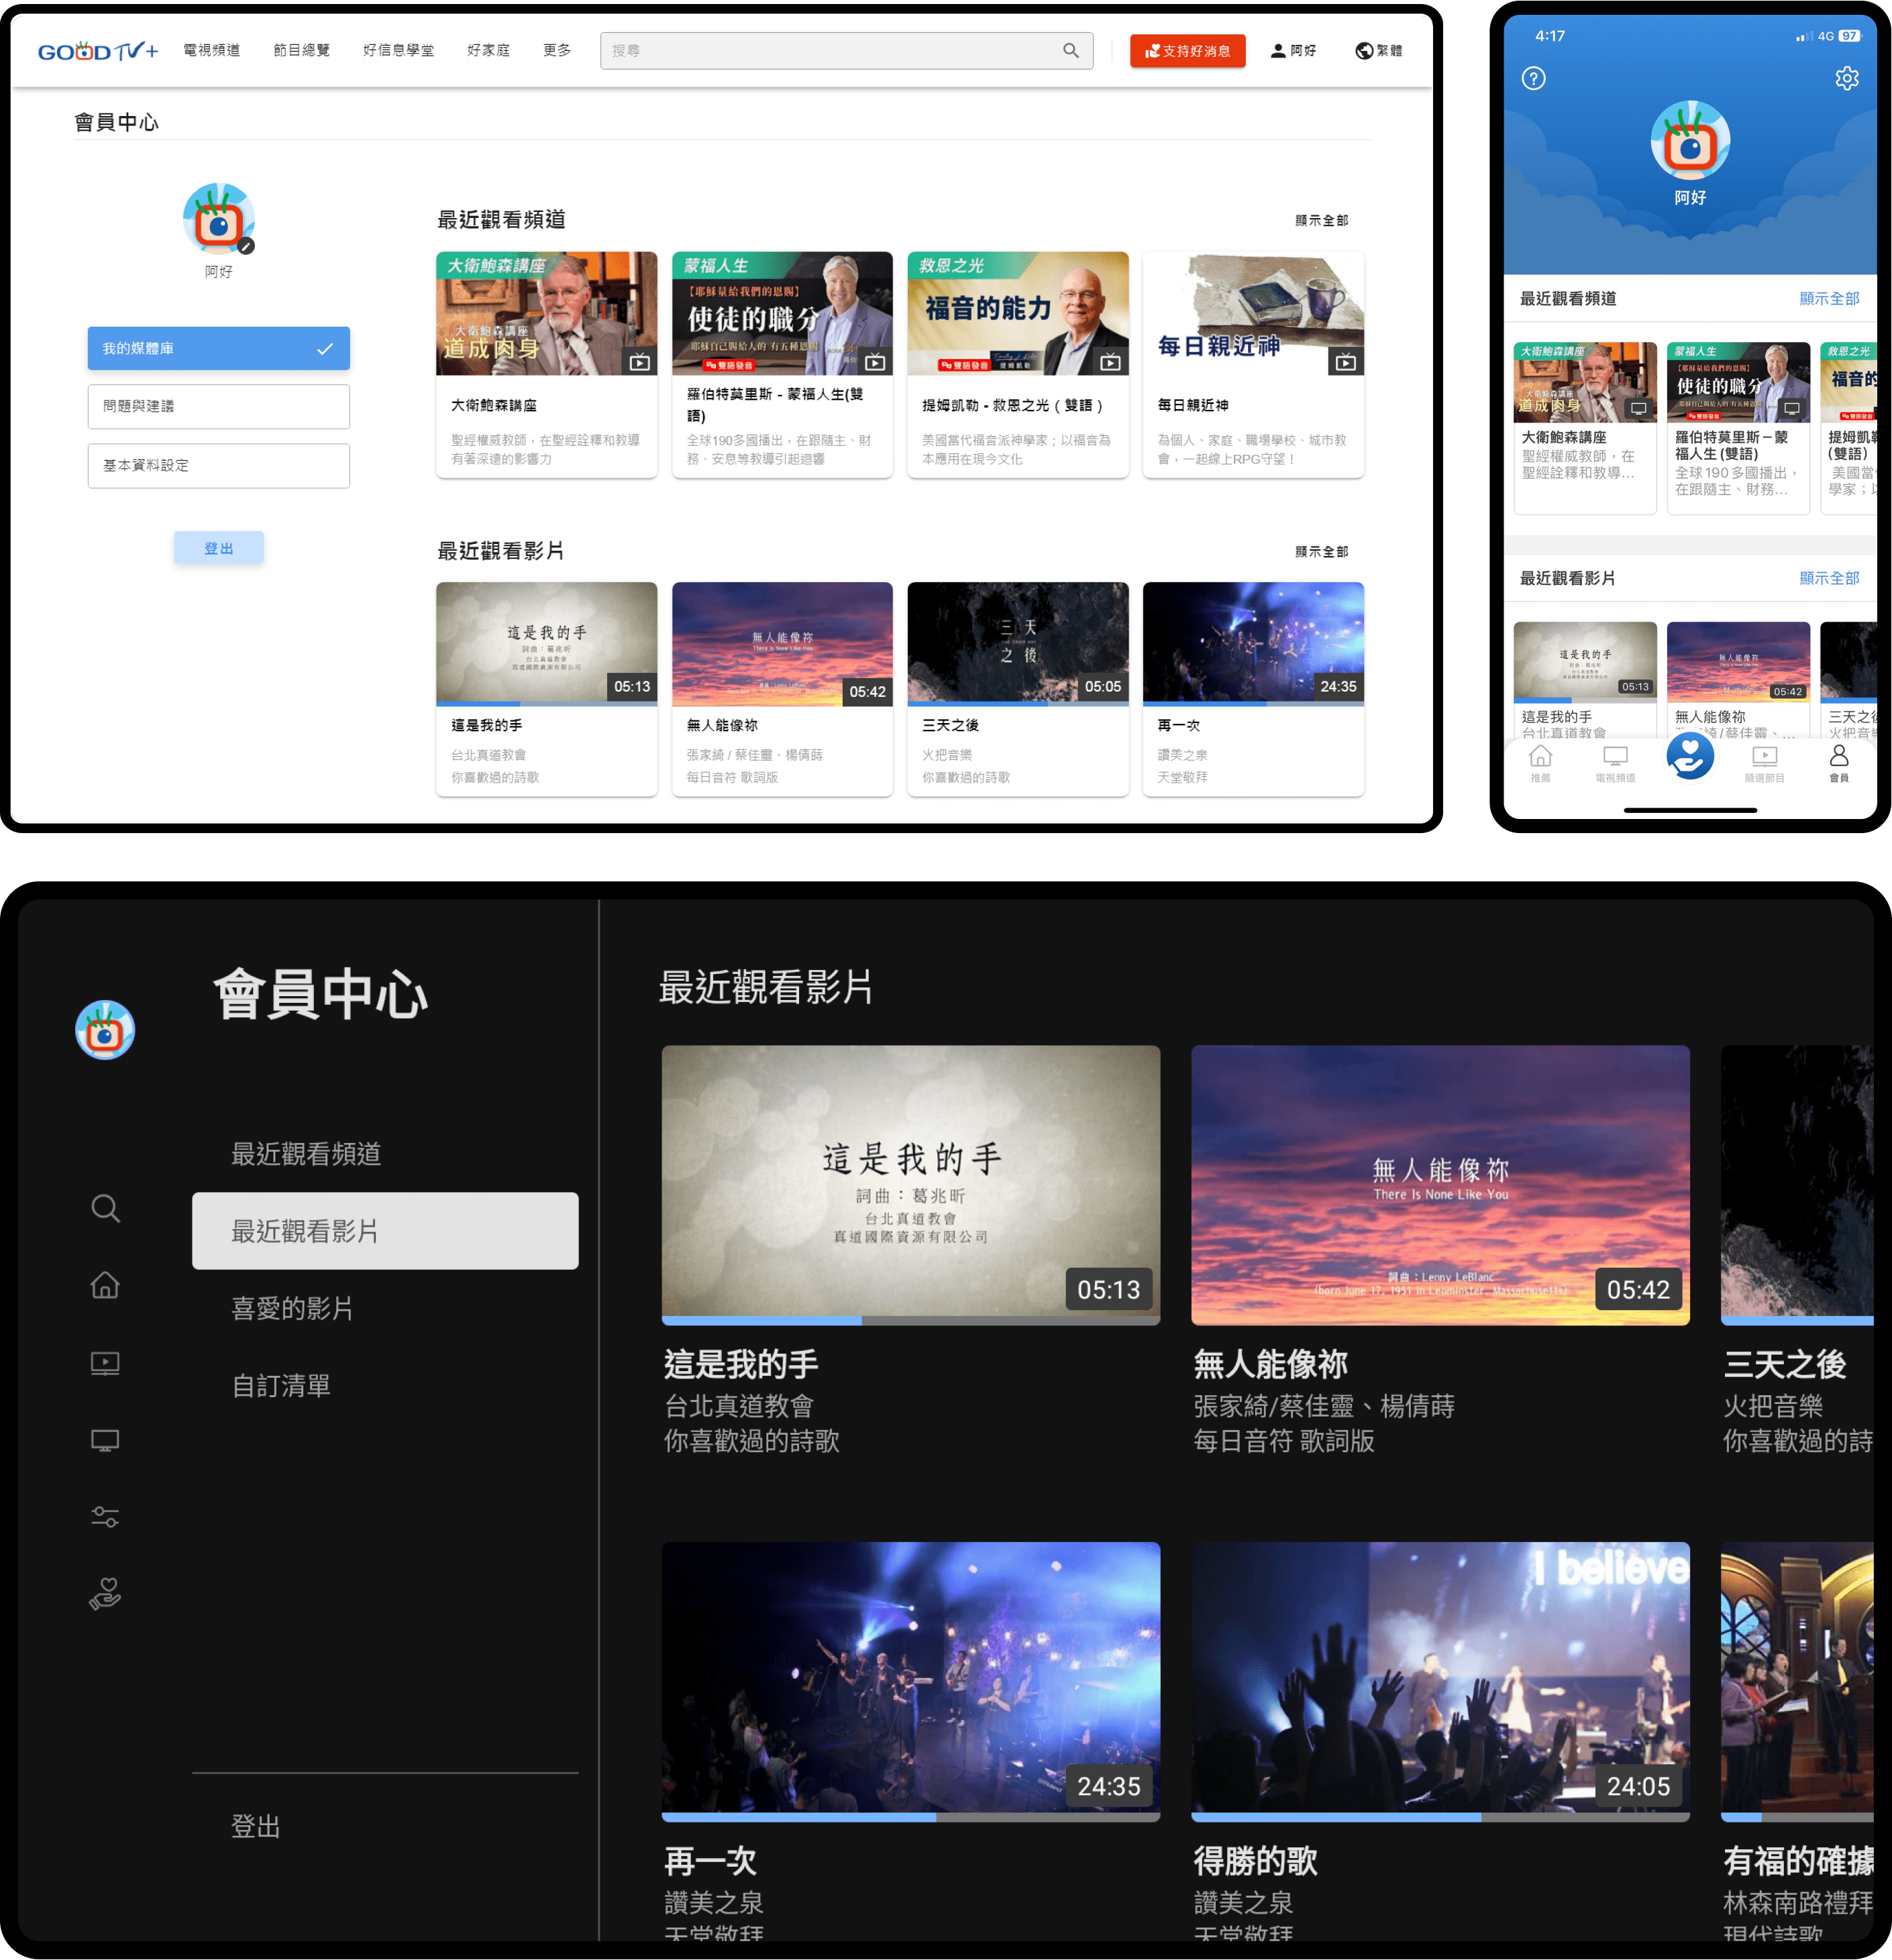The image size is (1892, 1960).
Task: Click progress bar under 這是我的手 TV thumbnail
Action: click(910, 1321)
